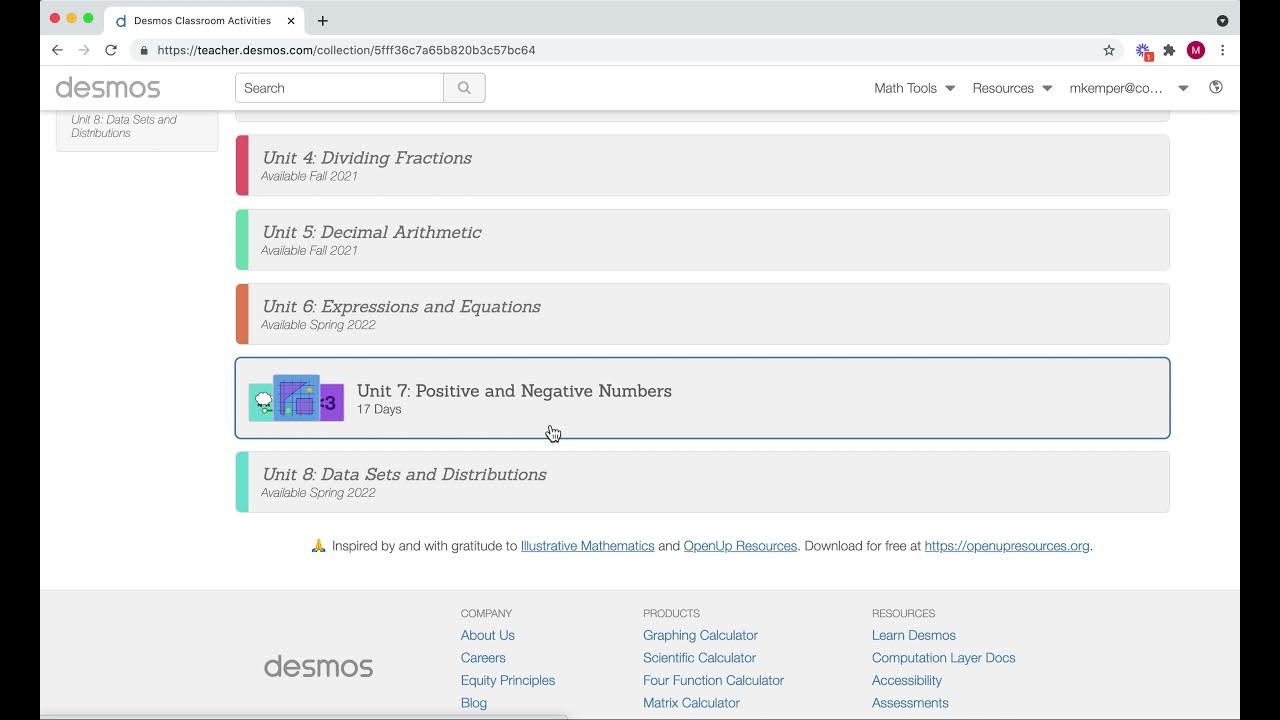Open Unit 7: Positive and Negative Numbers
The width and height of the screenshot is (1280, 720).
(702, 398)
